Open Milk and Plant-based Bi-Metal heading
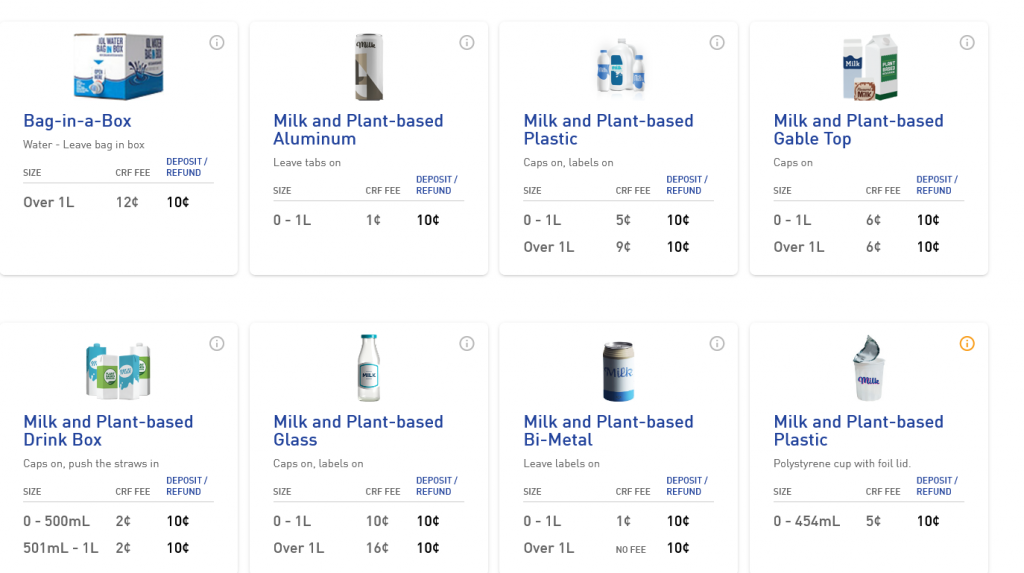This screenshot has width=1024, height=573. tap(608, 431)
